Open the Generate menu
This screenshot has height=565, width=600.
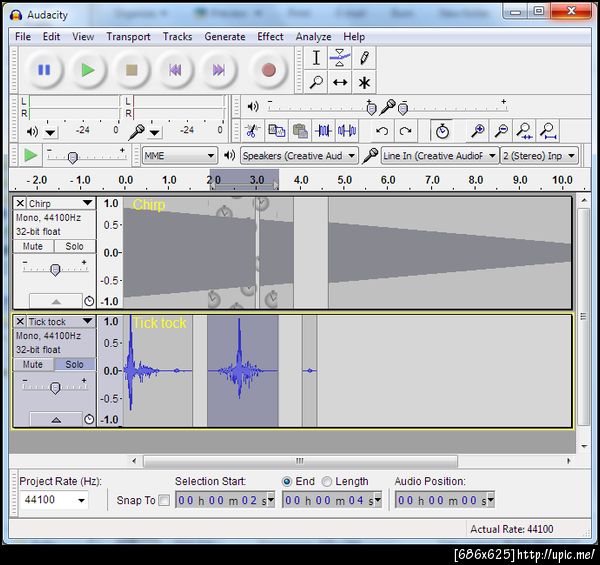tap(224, 37)
